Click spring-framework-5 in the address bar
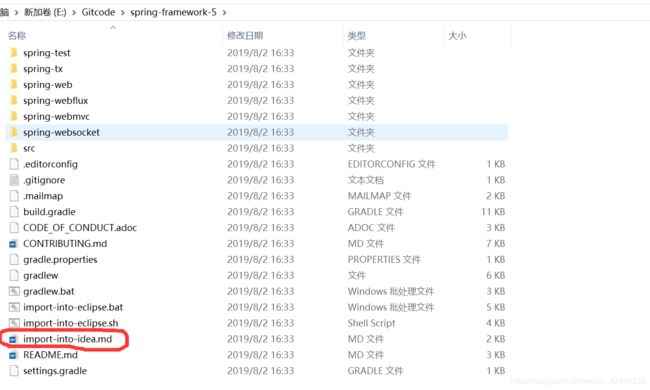Screen dimensions: 650x390 pos(173,12)
